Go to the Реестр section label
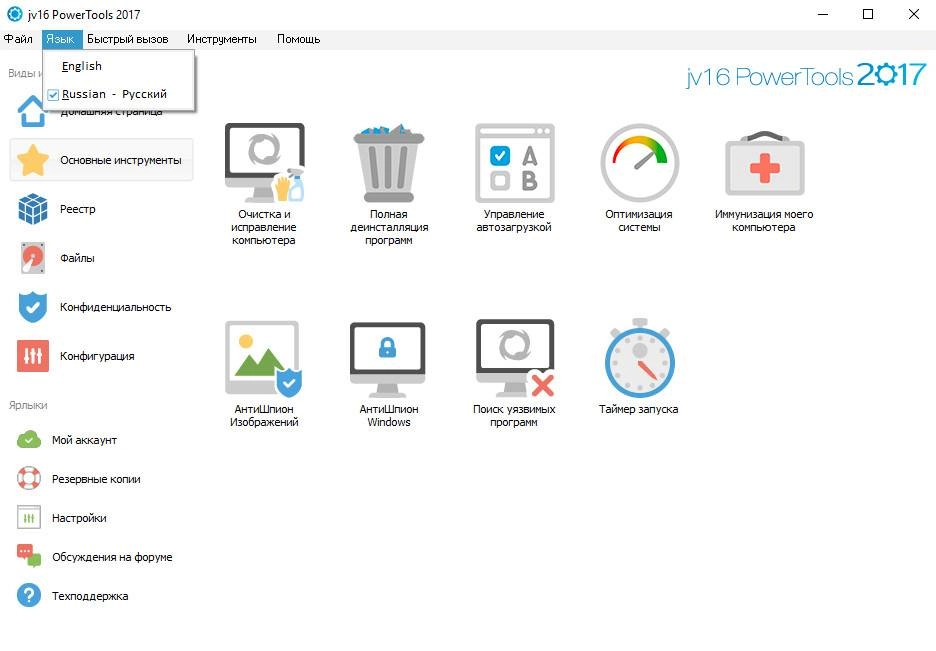 tap(78, 209)
